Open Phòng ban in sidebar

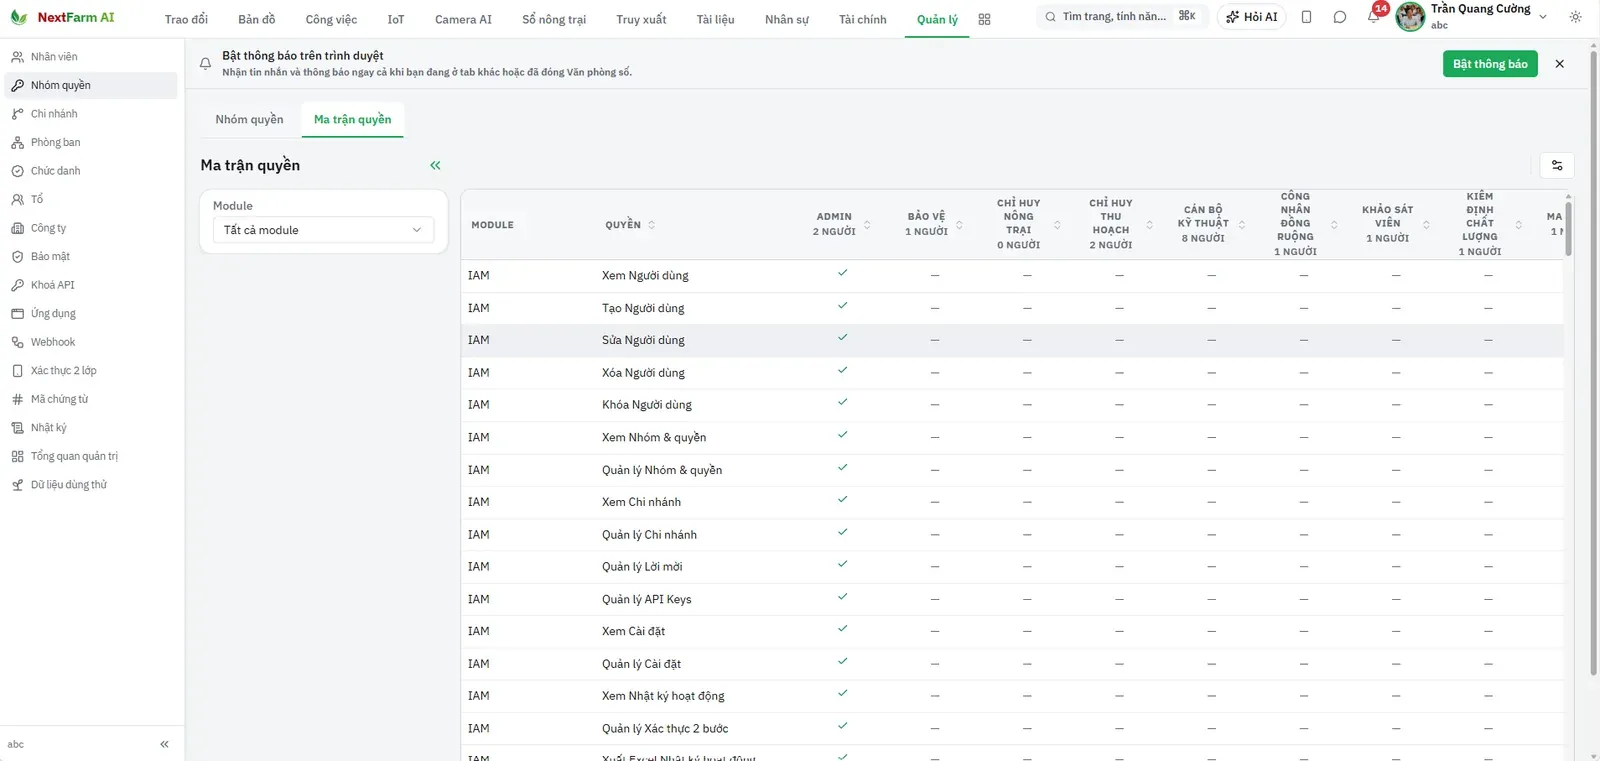[x=91, y=142]
